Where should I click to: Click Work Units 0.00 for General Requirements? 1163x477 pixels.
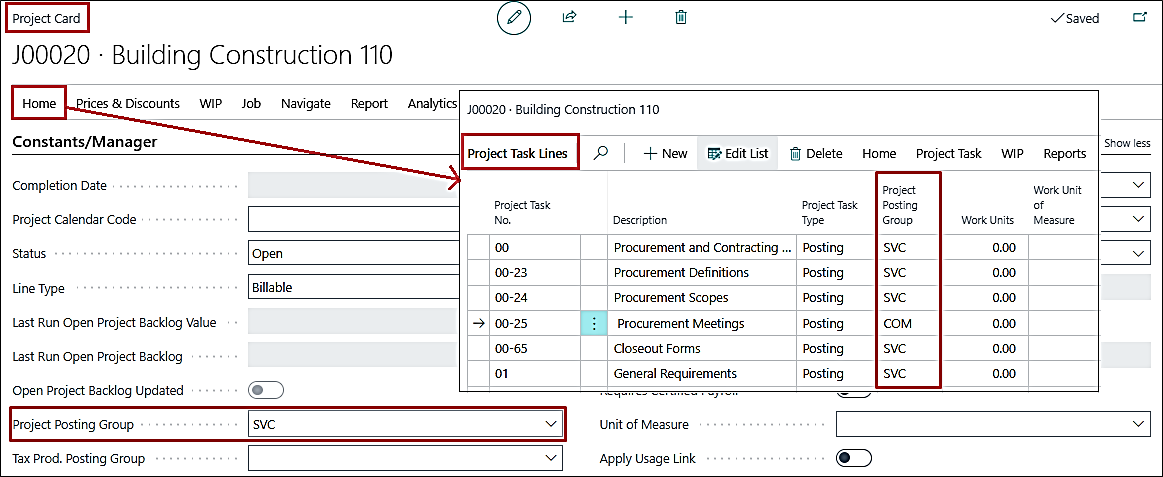point(984,373)
